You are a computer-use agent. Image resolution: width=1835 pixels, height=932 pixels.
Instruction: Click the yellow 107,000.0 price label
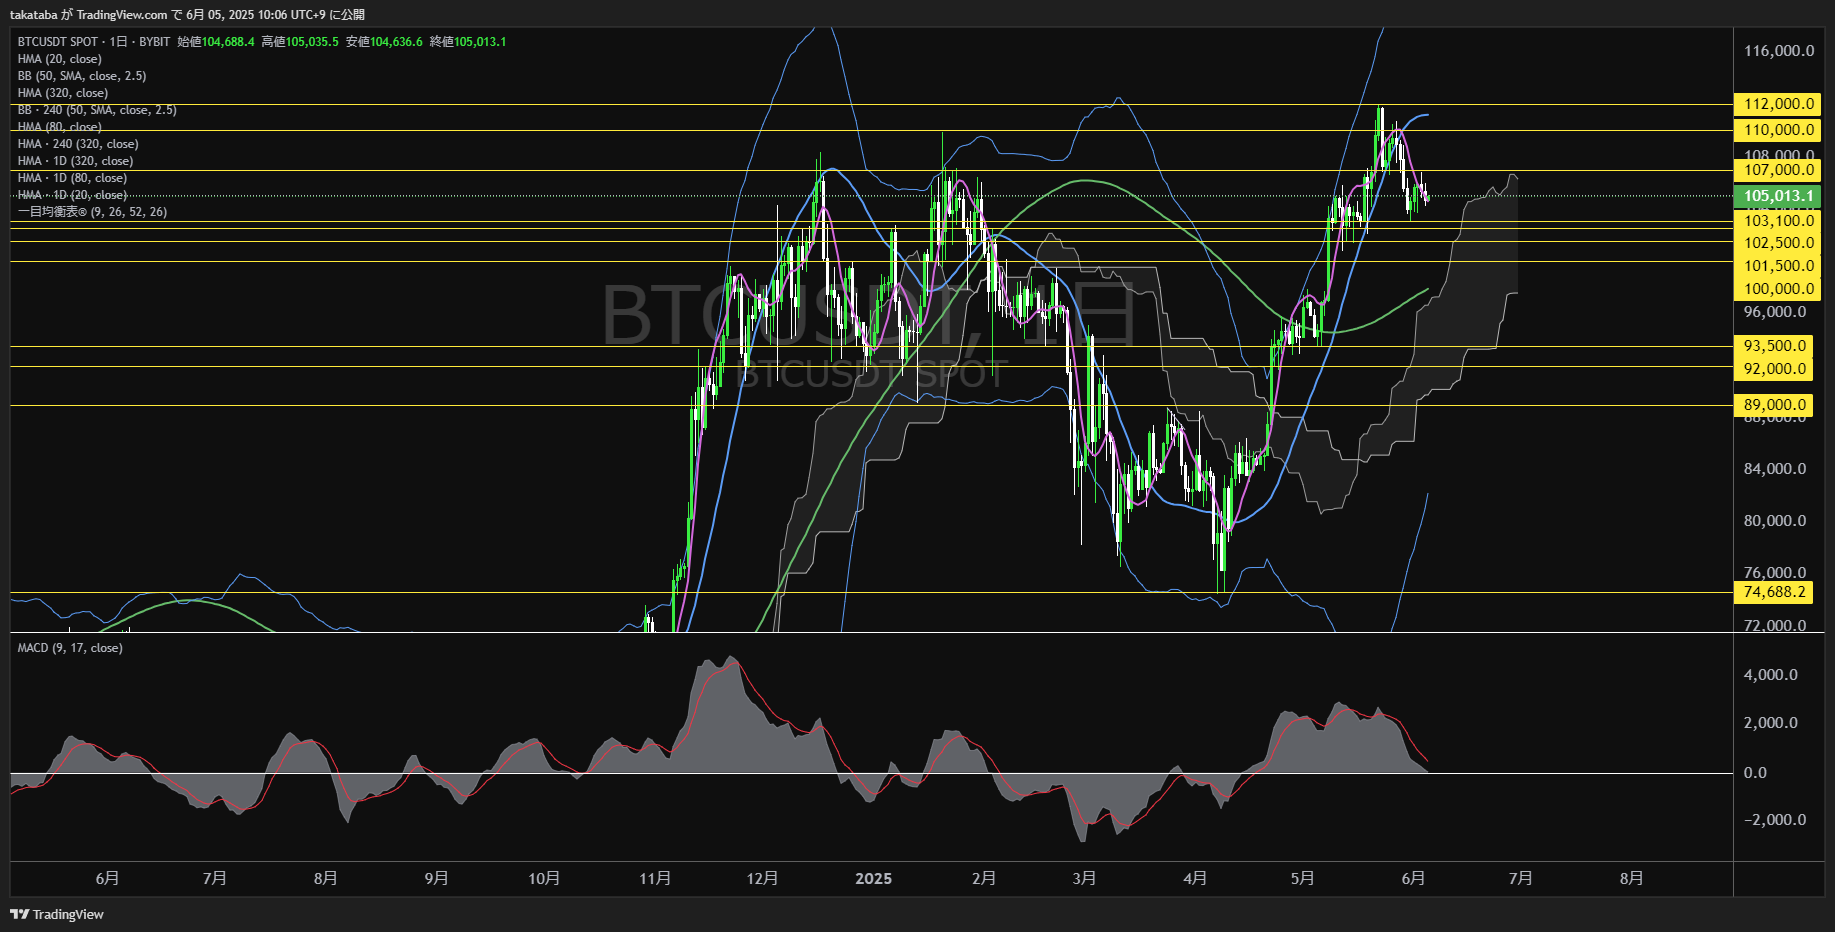coord(1777,170)
